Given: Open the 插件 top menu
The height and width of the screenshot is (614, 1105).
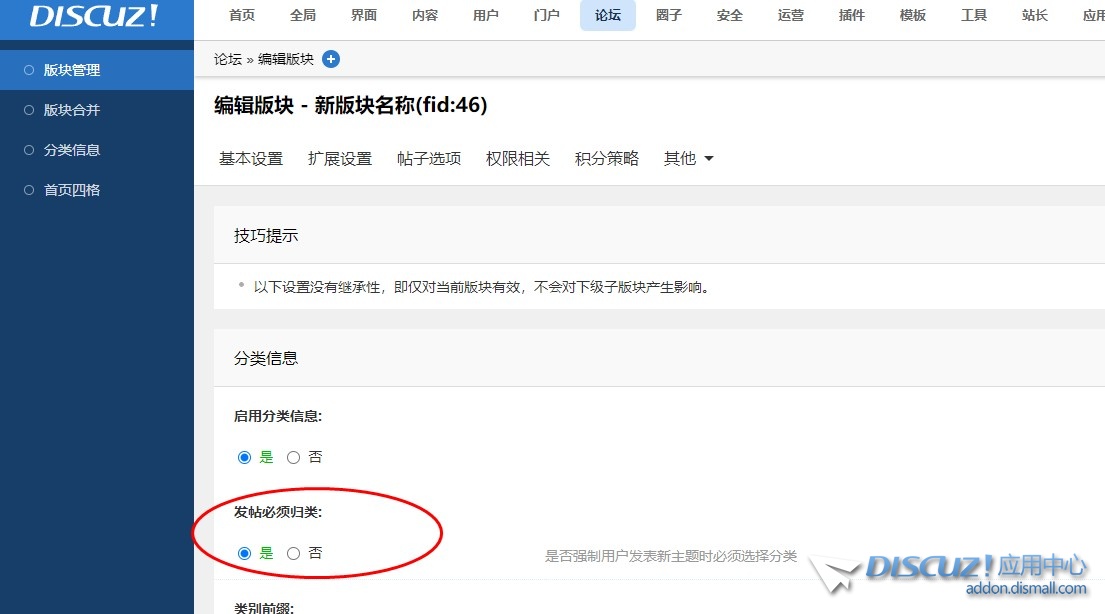Looking at the screenshot, I should coord(851,16).
